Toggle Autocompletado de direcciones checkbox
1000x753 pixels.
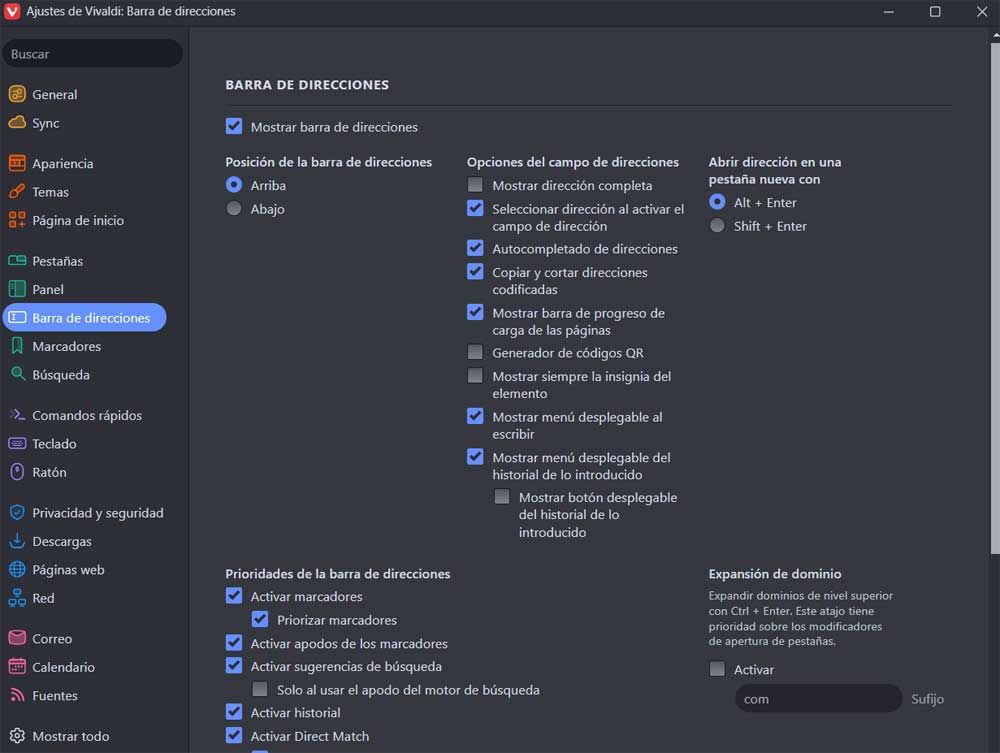[475, 248]
